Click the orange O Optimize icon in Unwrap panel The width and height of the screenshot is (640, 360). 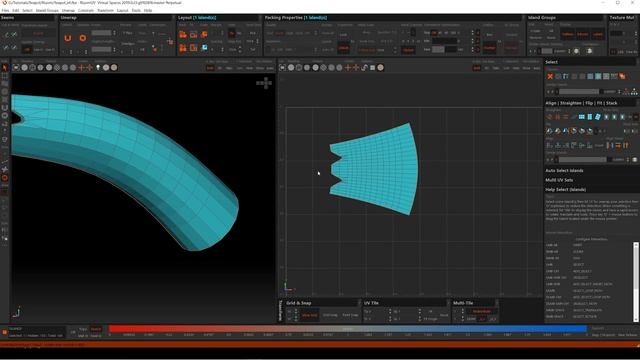point(83,38)
